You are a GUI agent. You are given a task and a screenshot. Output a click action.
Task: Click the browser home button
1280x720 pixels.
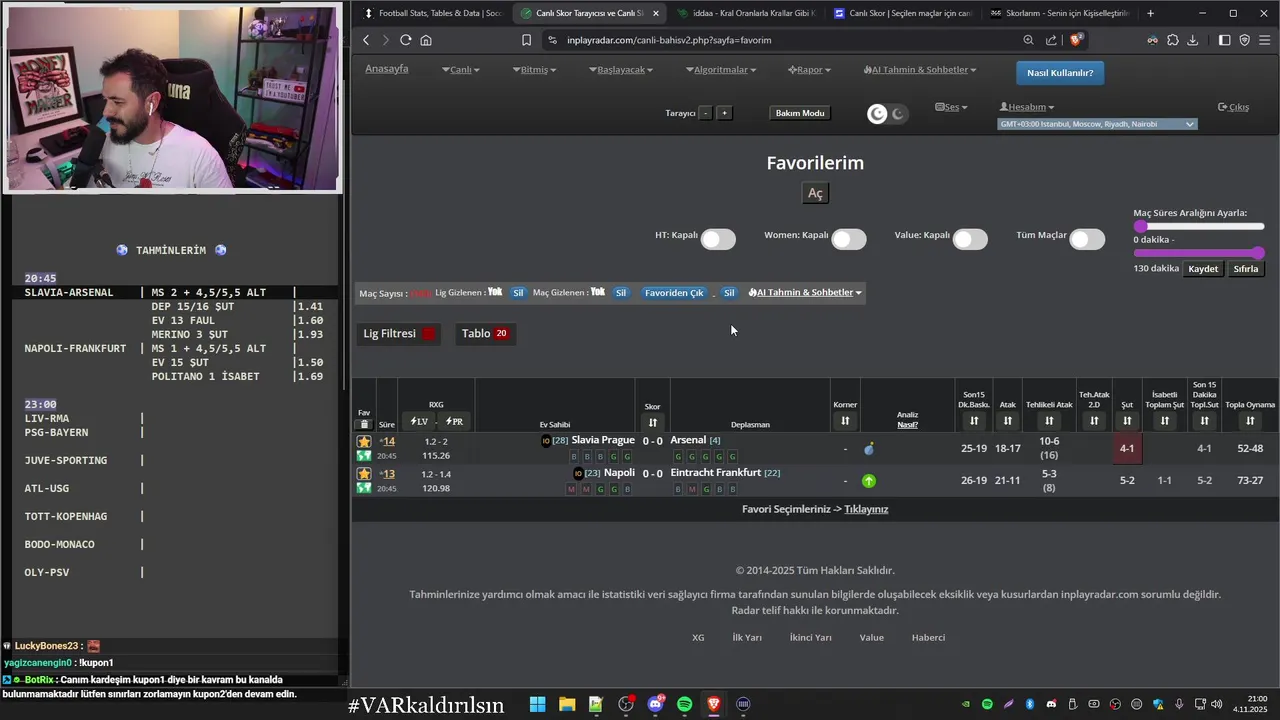426,40
